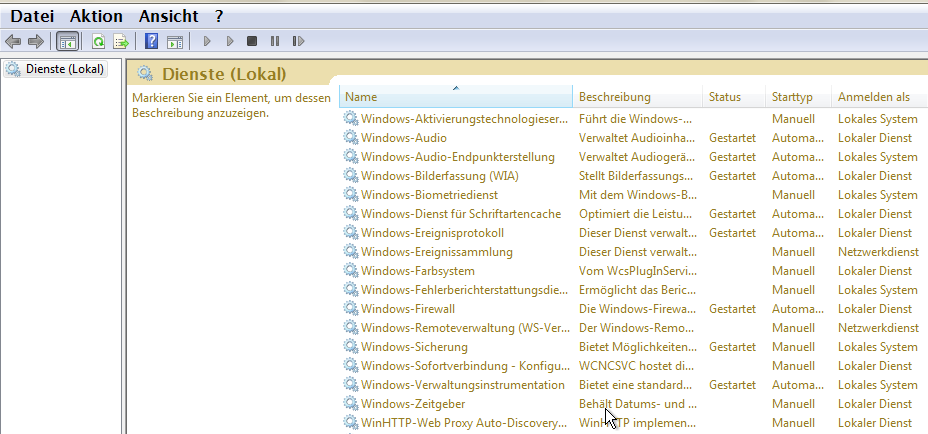Select Dienste (Lokal) in the left tree
Viewport: 928px width, 434px height.
click(x=56, y=69)
